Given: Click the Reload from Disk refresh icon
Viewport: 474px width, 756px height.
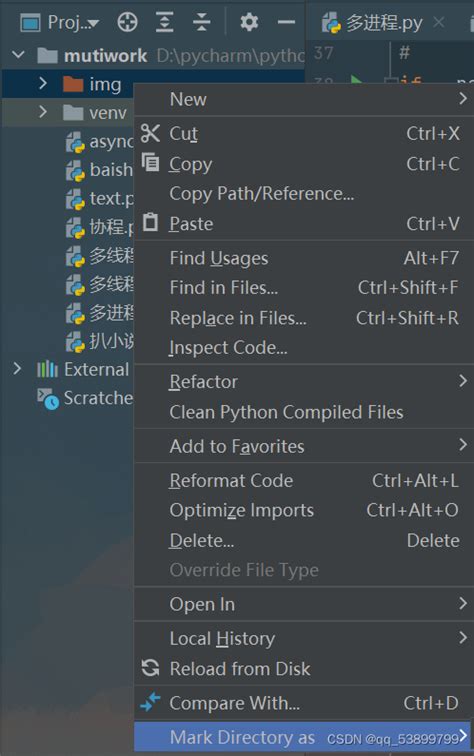Looking at the screenshot, I should [x=150, y=668].
